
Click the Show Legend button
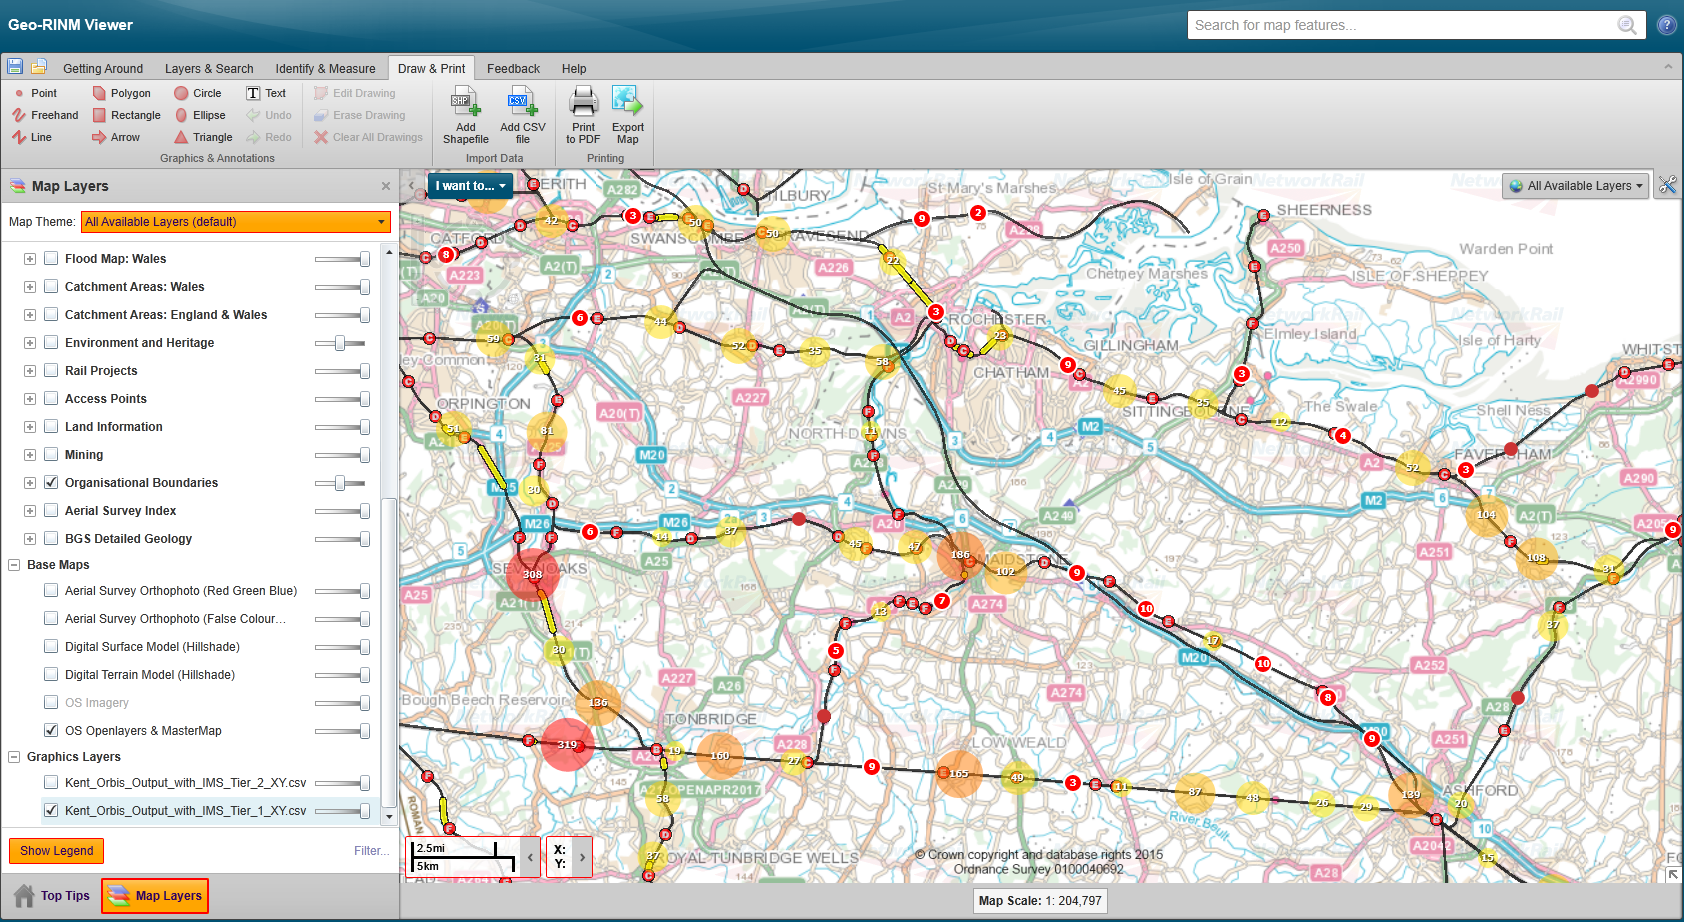tap(57, 851)
